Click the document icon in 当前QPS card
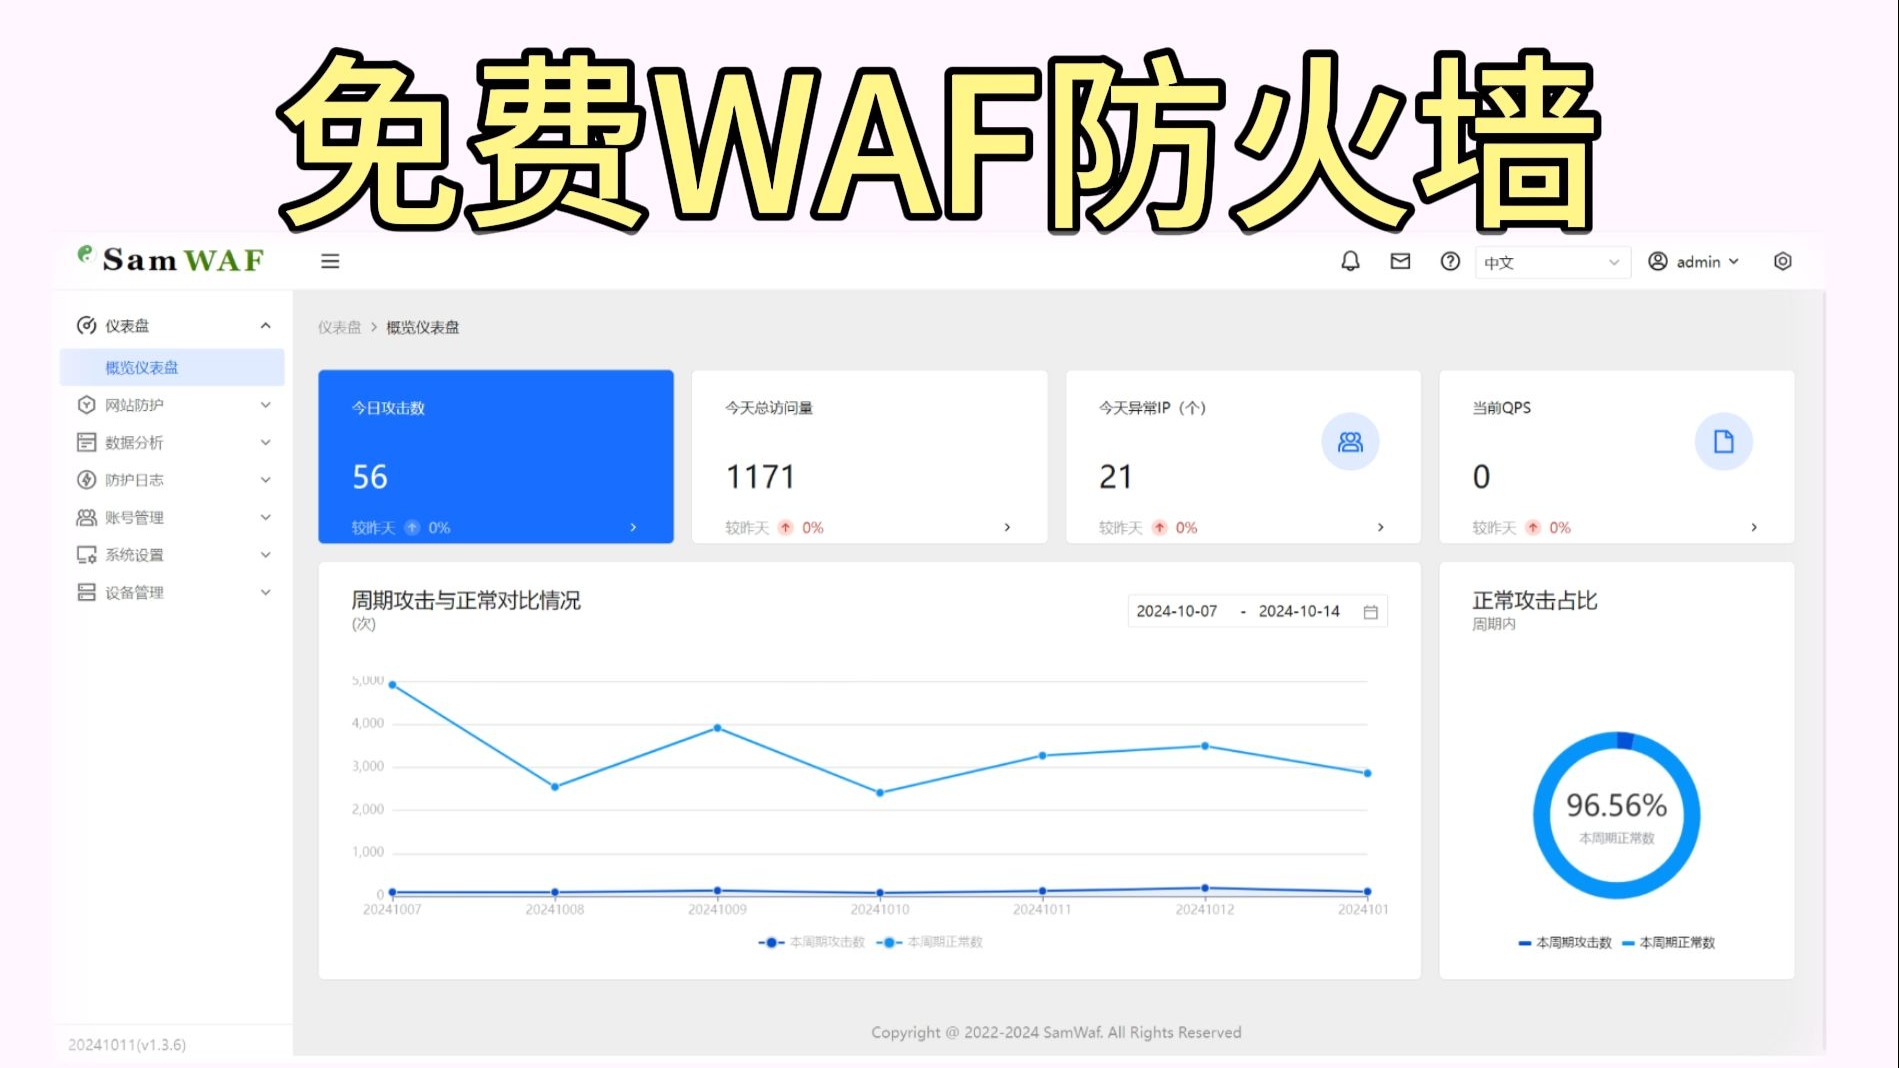 tap(1723, 442)
